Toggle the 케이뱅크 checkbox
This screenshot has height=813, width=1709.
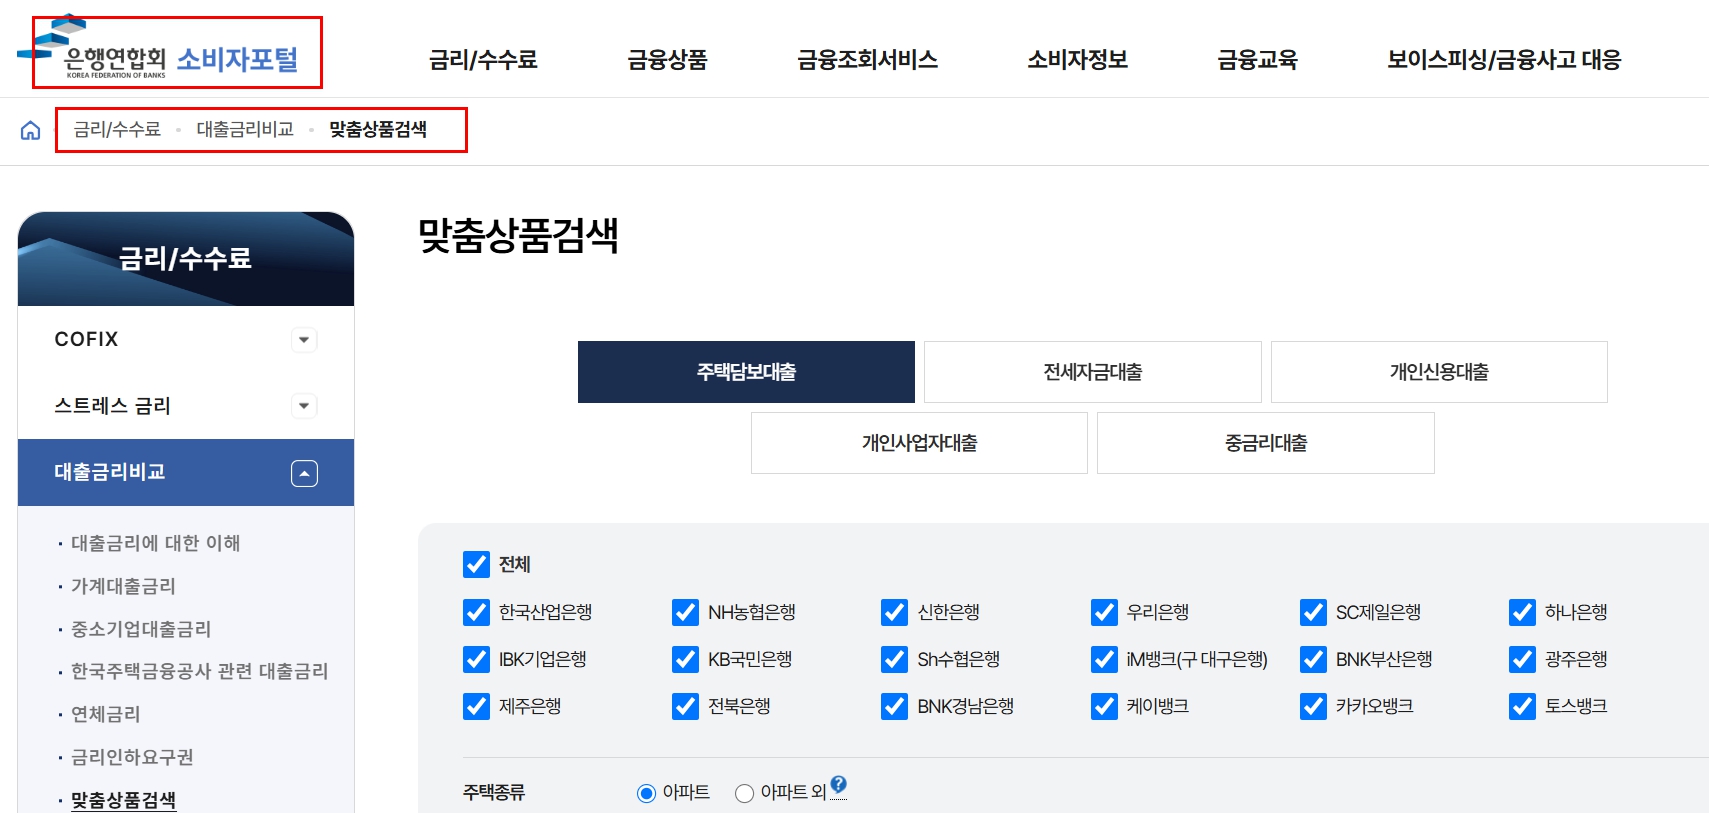click(x=1104, y=706)
